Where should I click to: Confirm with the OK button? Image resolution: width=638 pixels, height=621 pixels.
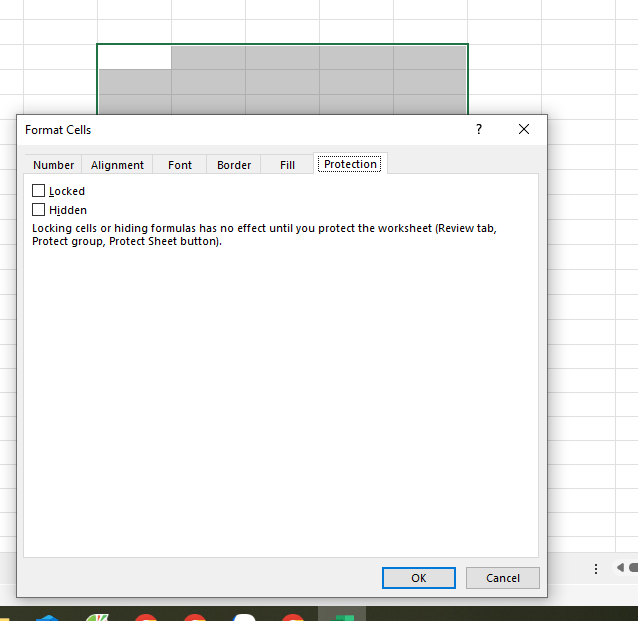point(419,578)
